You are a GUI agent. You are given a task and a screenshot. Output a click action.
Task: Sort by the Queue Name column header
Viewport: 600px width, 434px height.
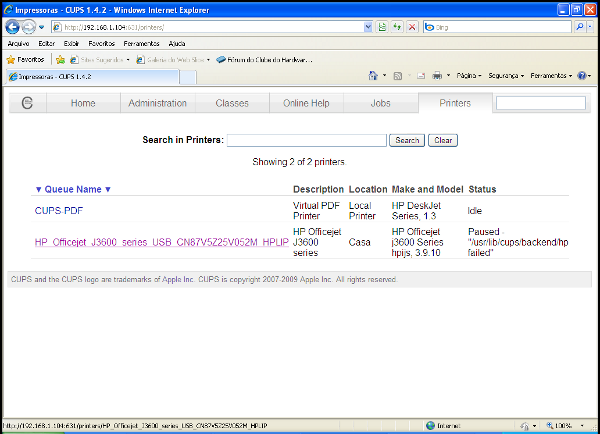pyautogui.click(x=73, y=189)
